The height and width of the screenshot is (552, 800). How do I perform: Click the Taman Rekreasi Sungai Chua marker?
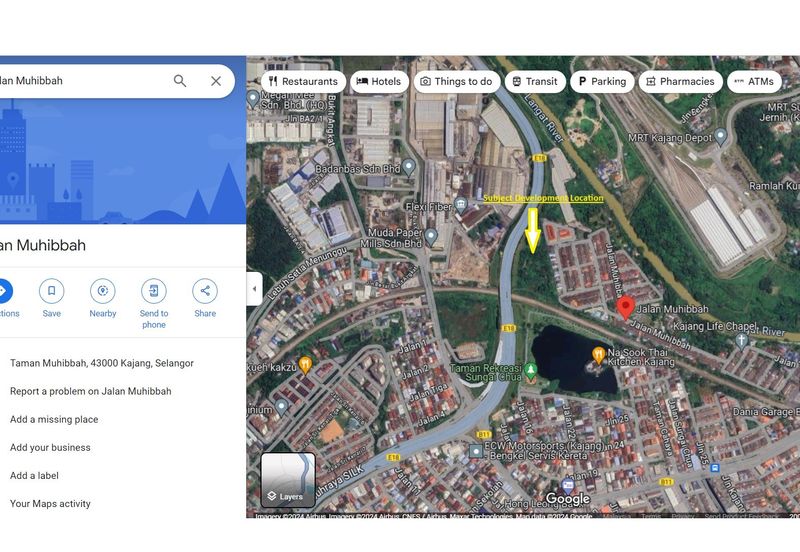pos(532,370)
